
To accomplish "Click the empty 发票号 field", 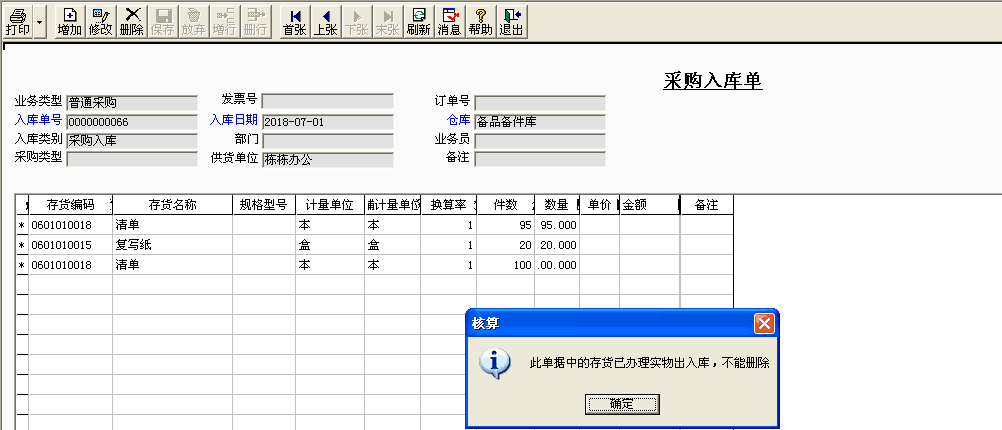I will coord(328,101).
